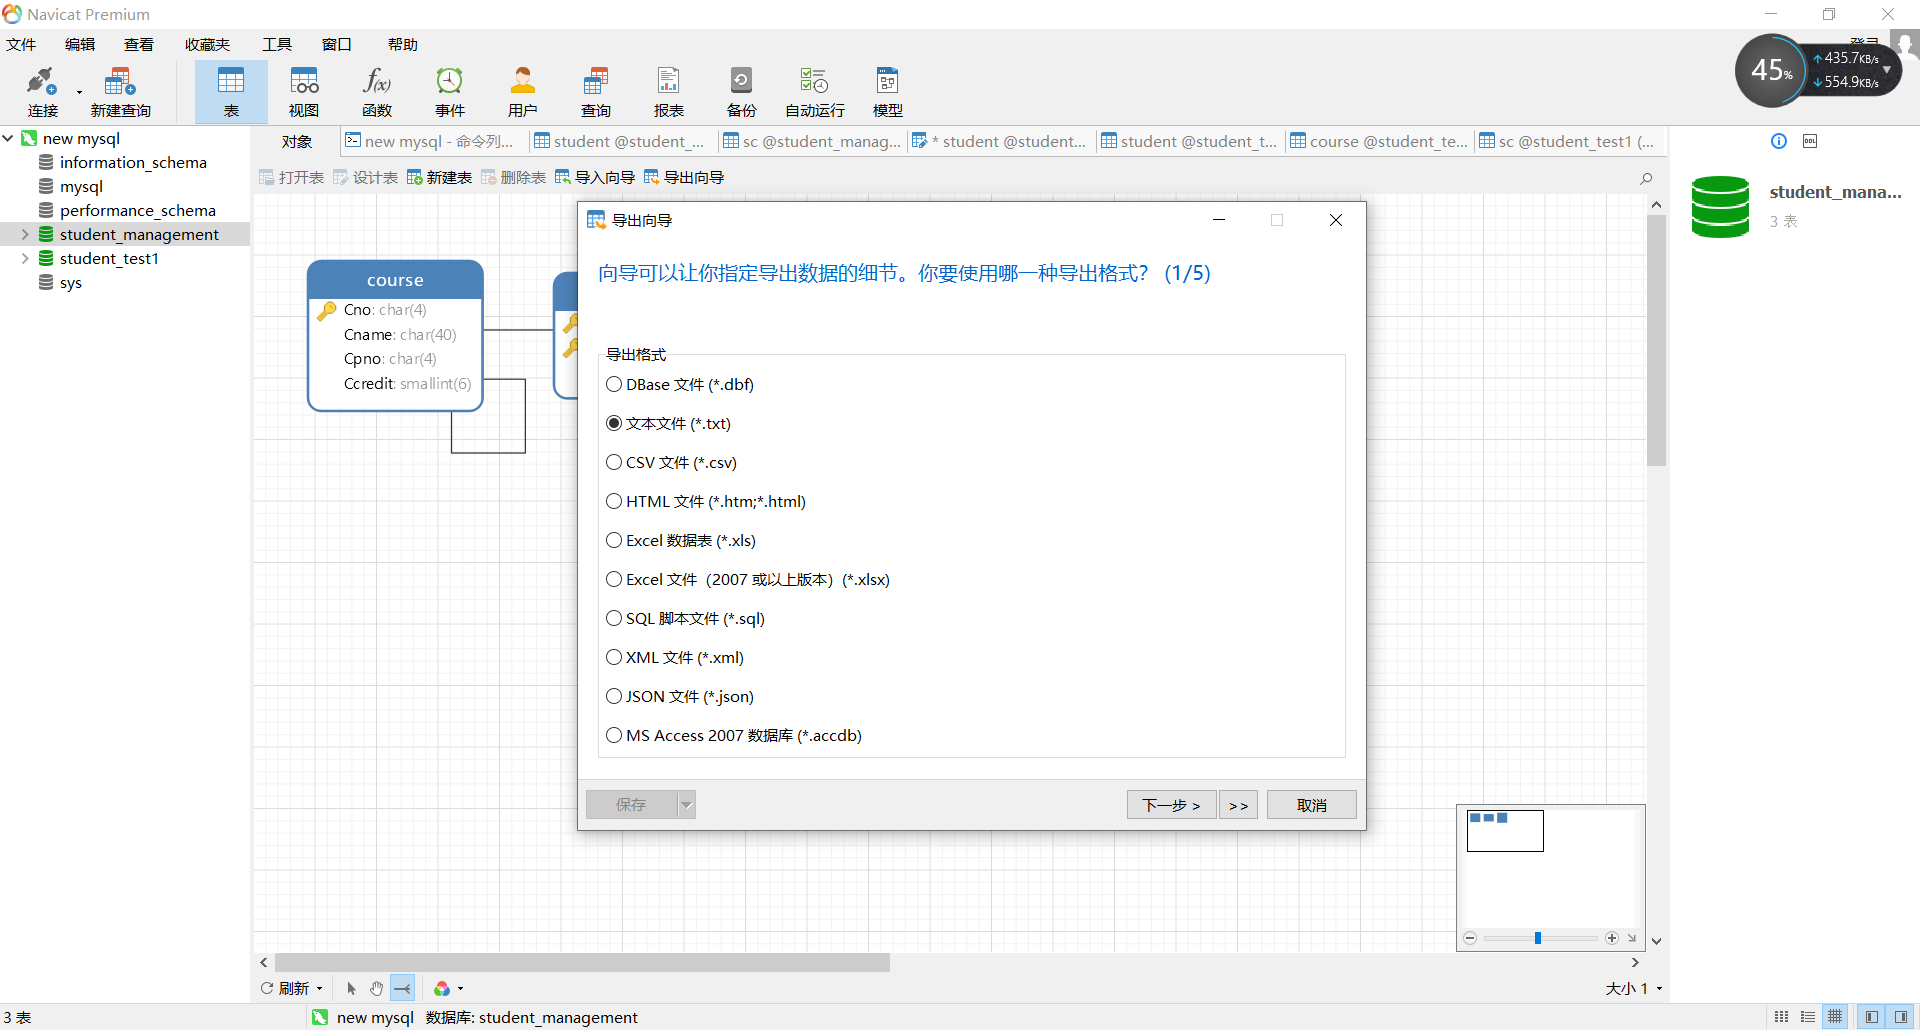Open the 刷新 dropdown arrow
Viewport: 1920px width, 1030px height.
tap(319, 988)
